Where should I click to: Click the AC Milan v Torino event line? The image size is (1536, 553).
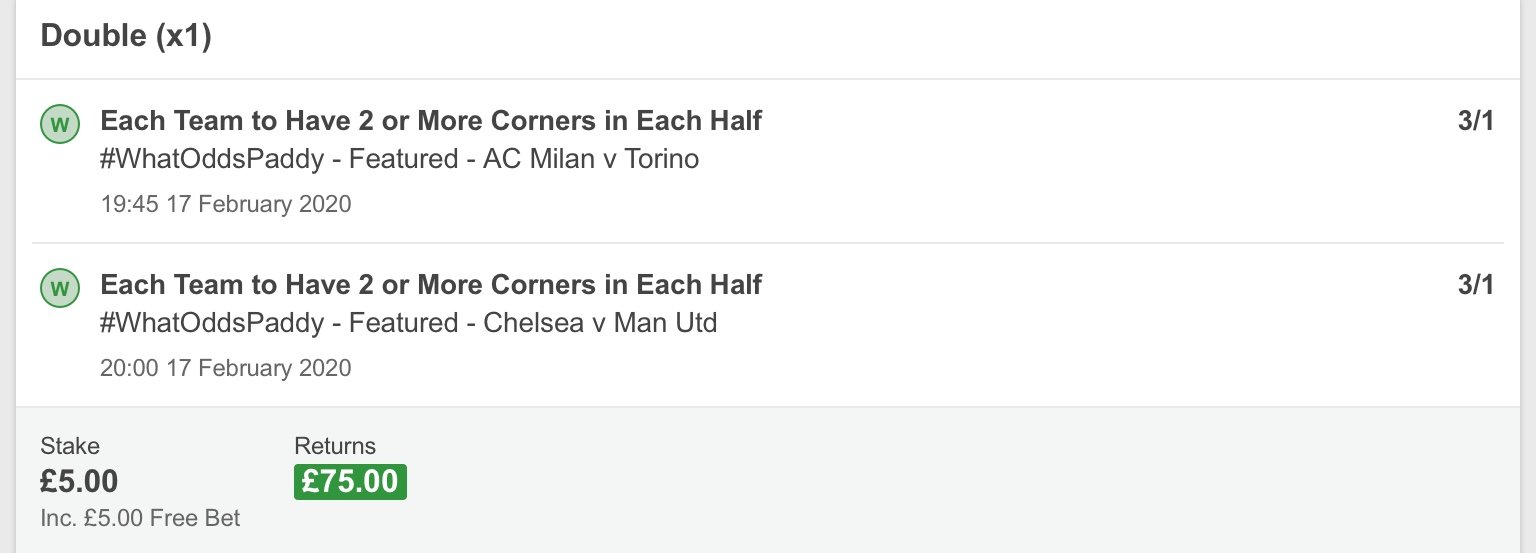[x=400, y=159]
